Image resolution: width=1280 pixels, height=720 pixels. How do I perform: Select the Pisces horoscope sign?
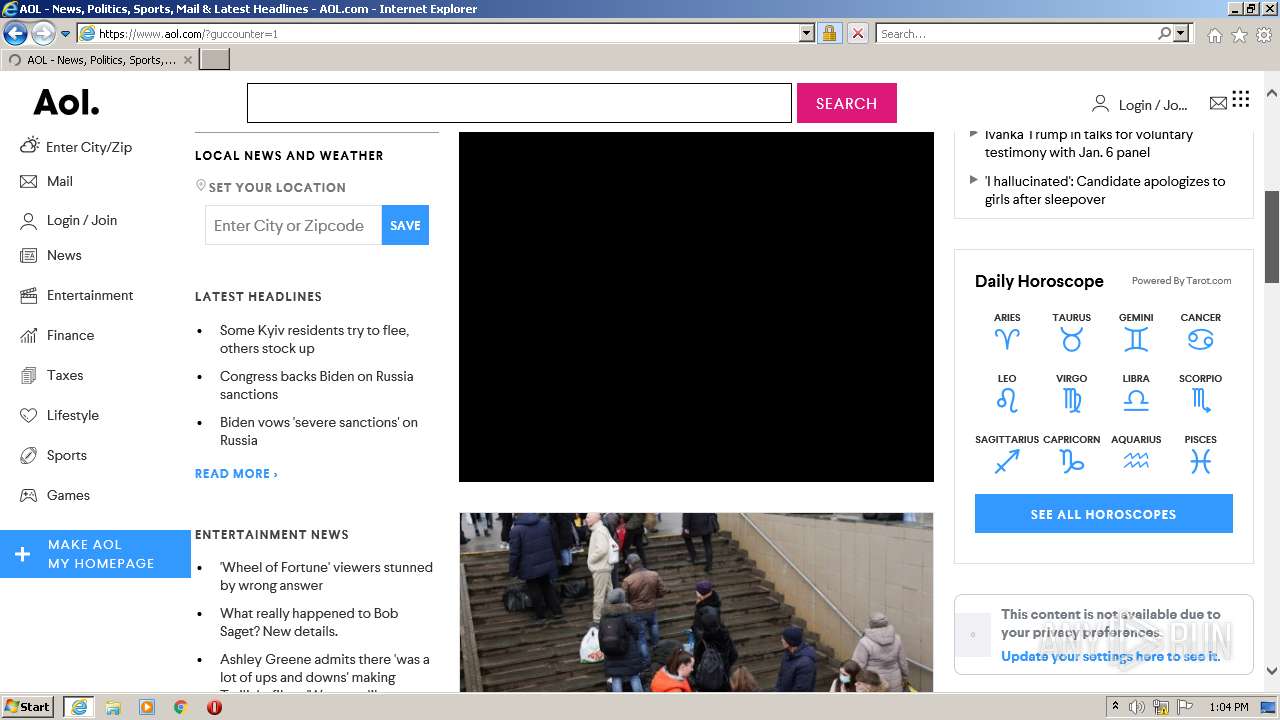1200,454
